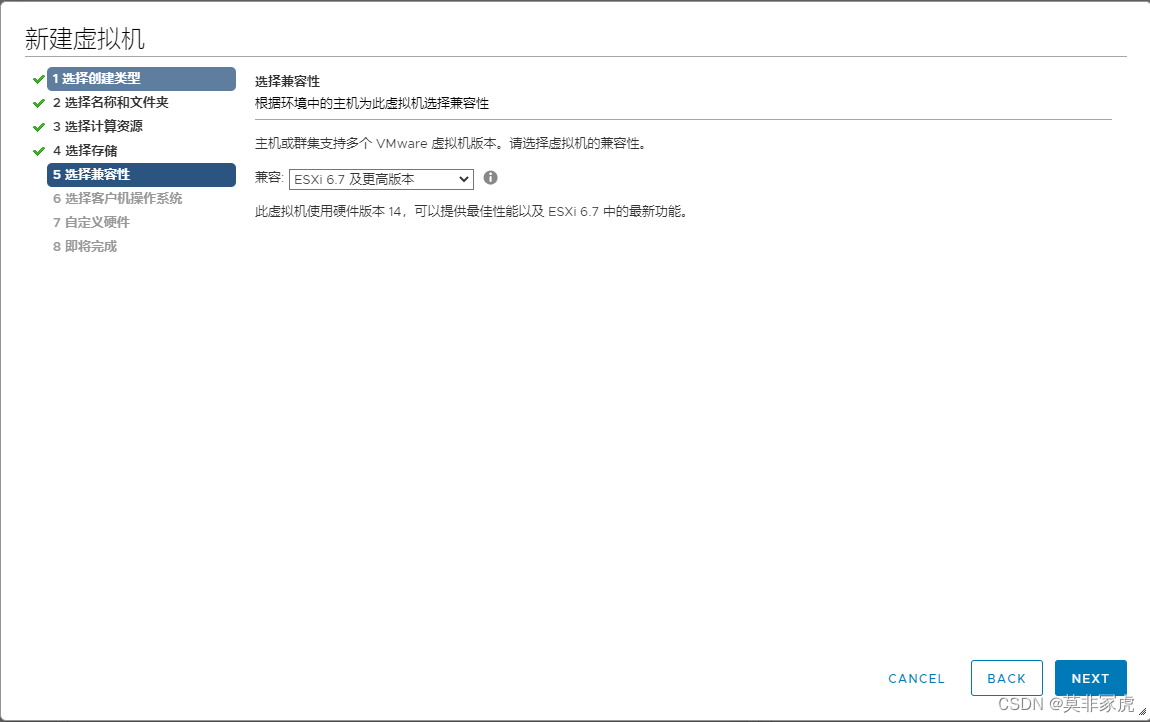Go to step 1 选择创建类型
The height and width of the screenshot is (722, 1150).
pyautogui.click(x=142, y=79)
